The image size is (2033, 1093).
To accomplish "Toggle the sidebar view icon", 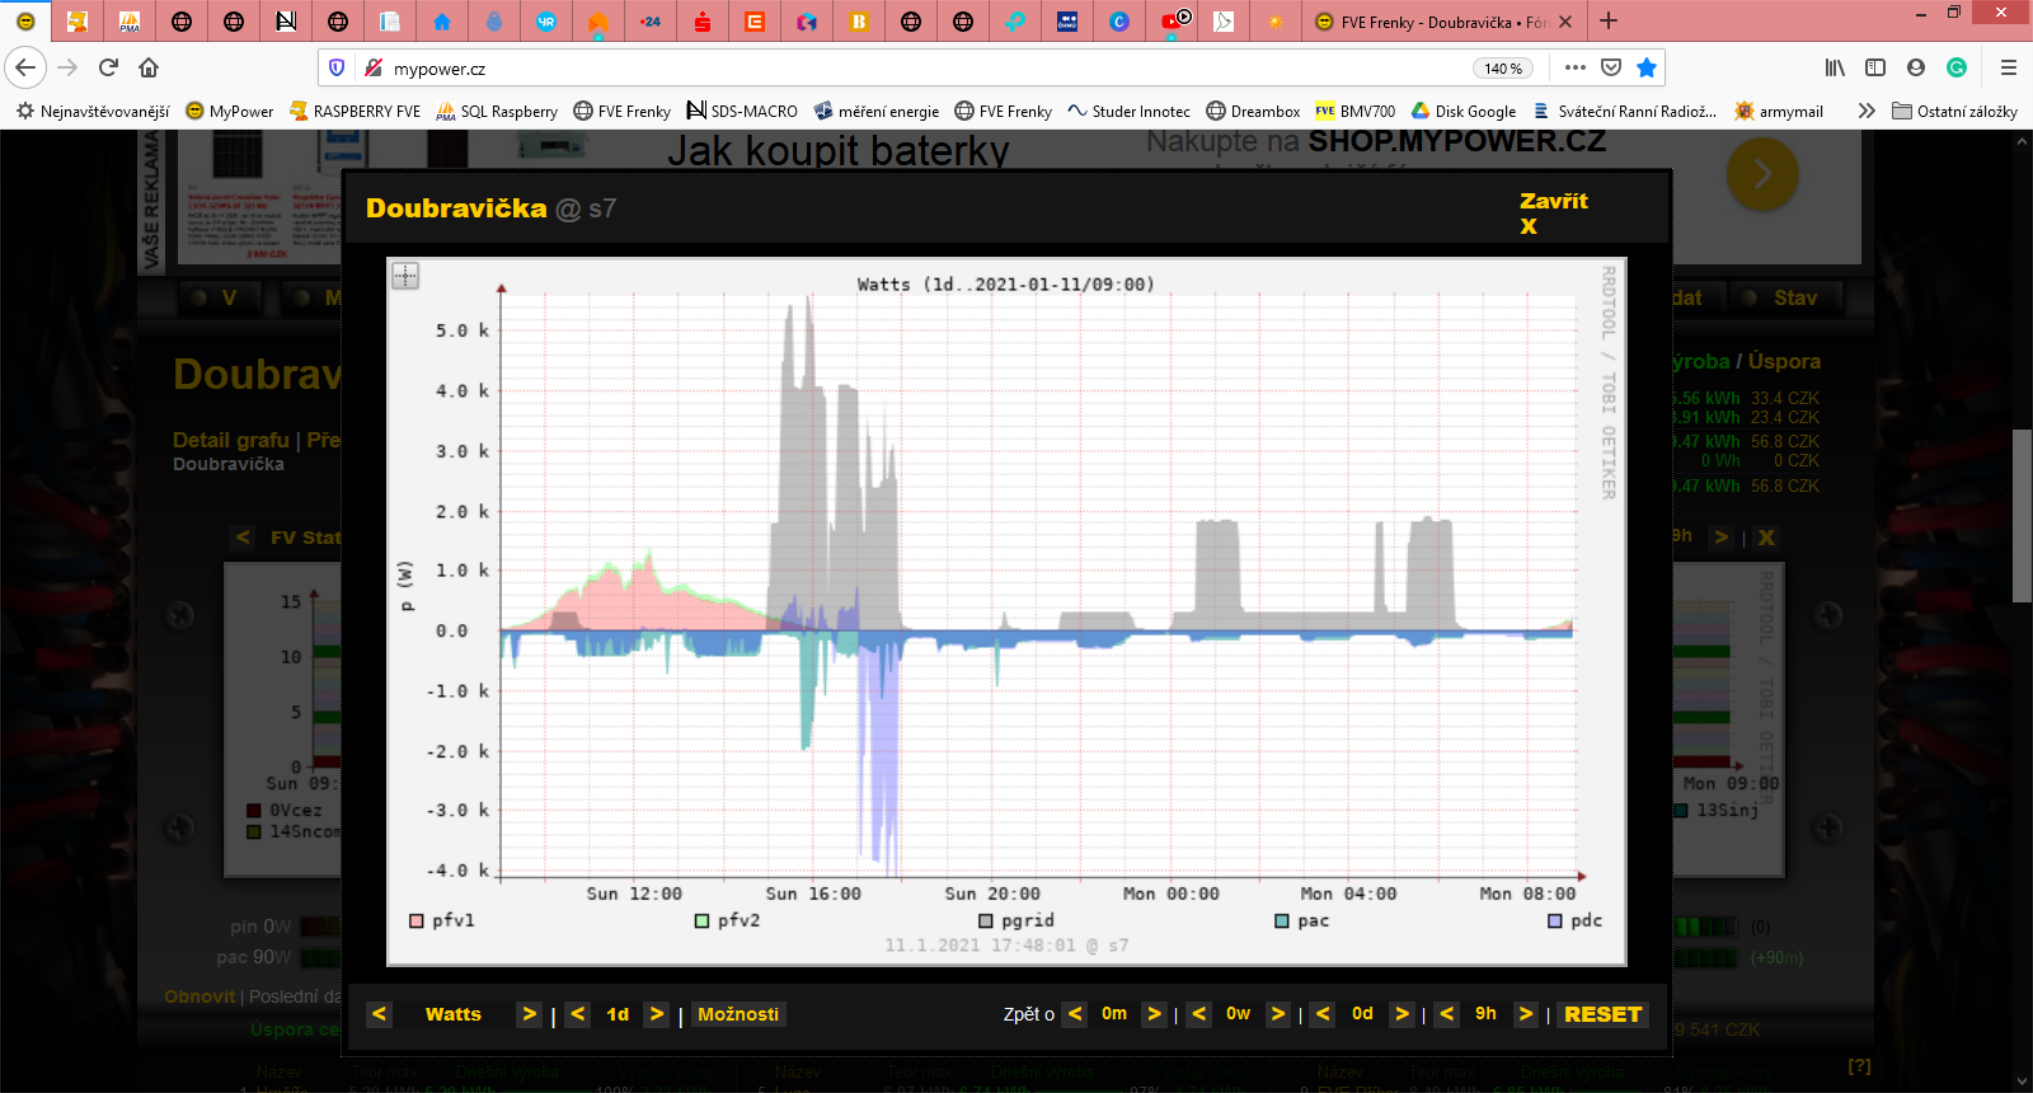I will pyautogui.click(x=1875, y=68).
